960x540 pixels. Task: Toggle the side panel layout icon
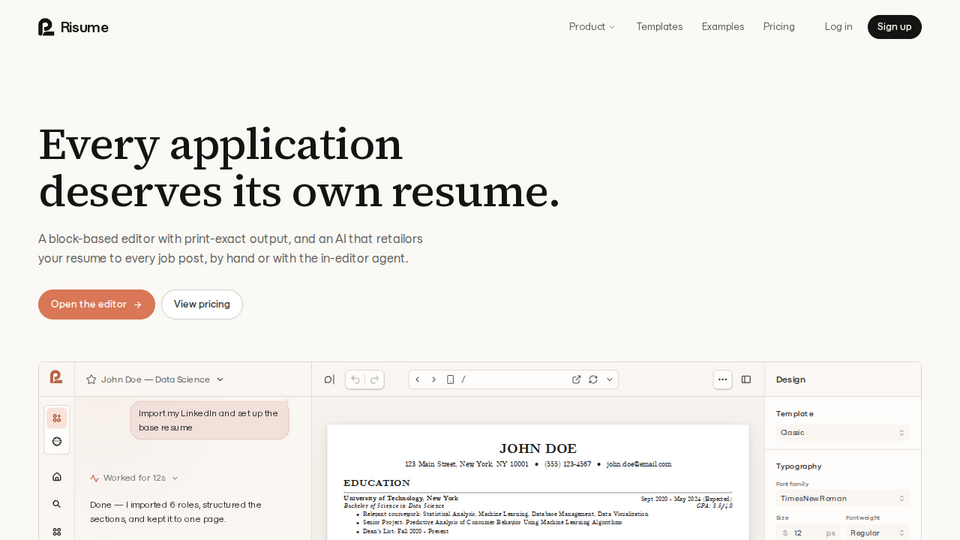746,380
